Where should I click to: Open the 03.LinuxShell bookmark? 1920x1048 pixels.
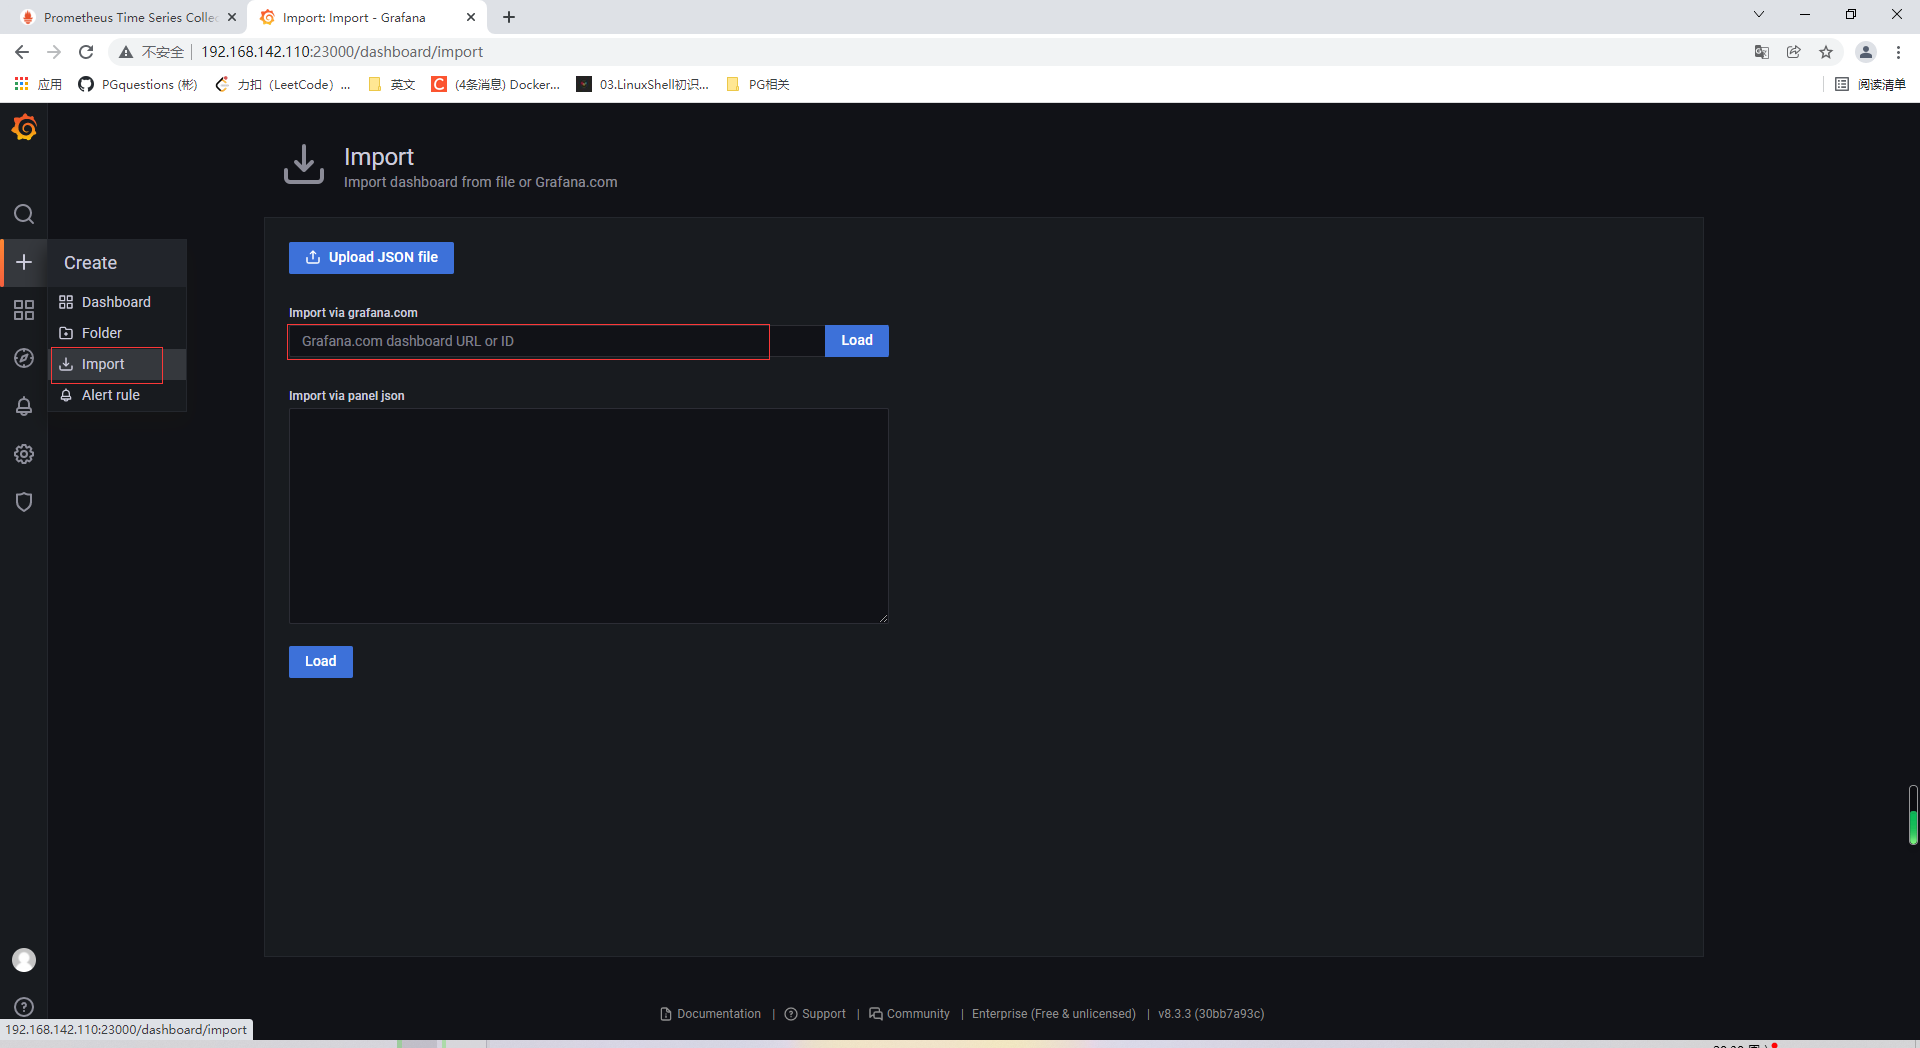643,85
